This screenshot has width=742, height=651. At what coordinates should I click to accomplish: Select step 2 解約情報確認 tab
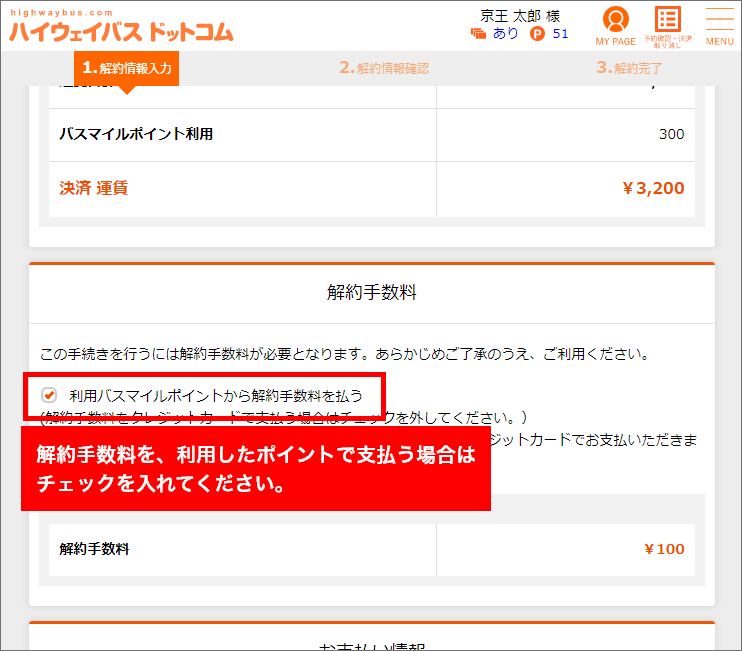click(384, 68)
